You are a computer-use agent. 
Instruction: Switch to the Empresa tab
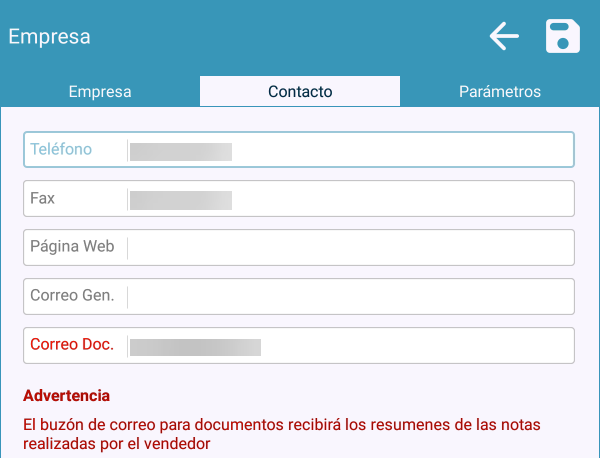pos(100,91)
